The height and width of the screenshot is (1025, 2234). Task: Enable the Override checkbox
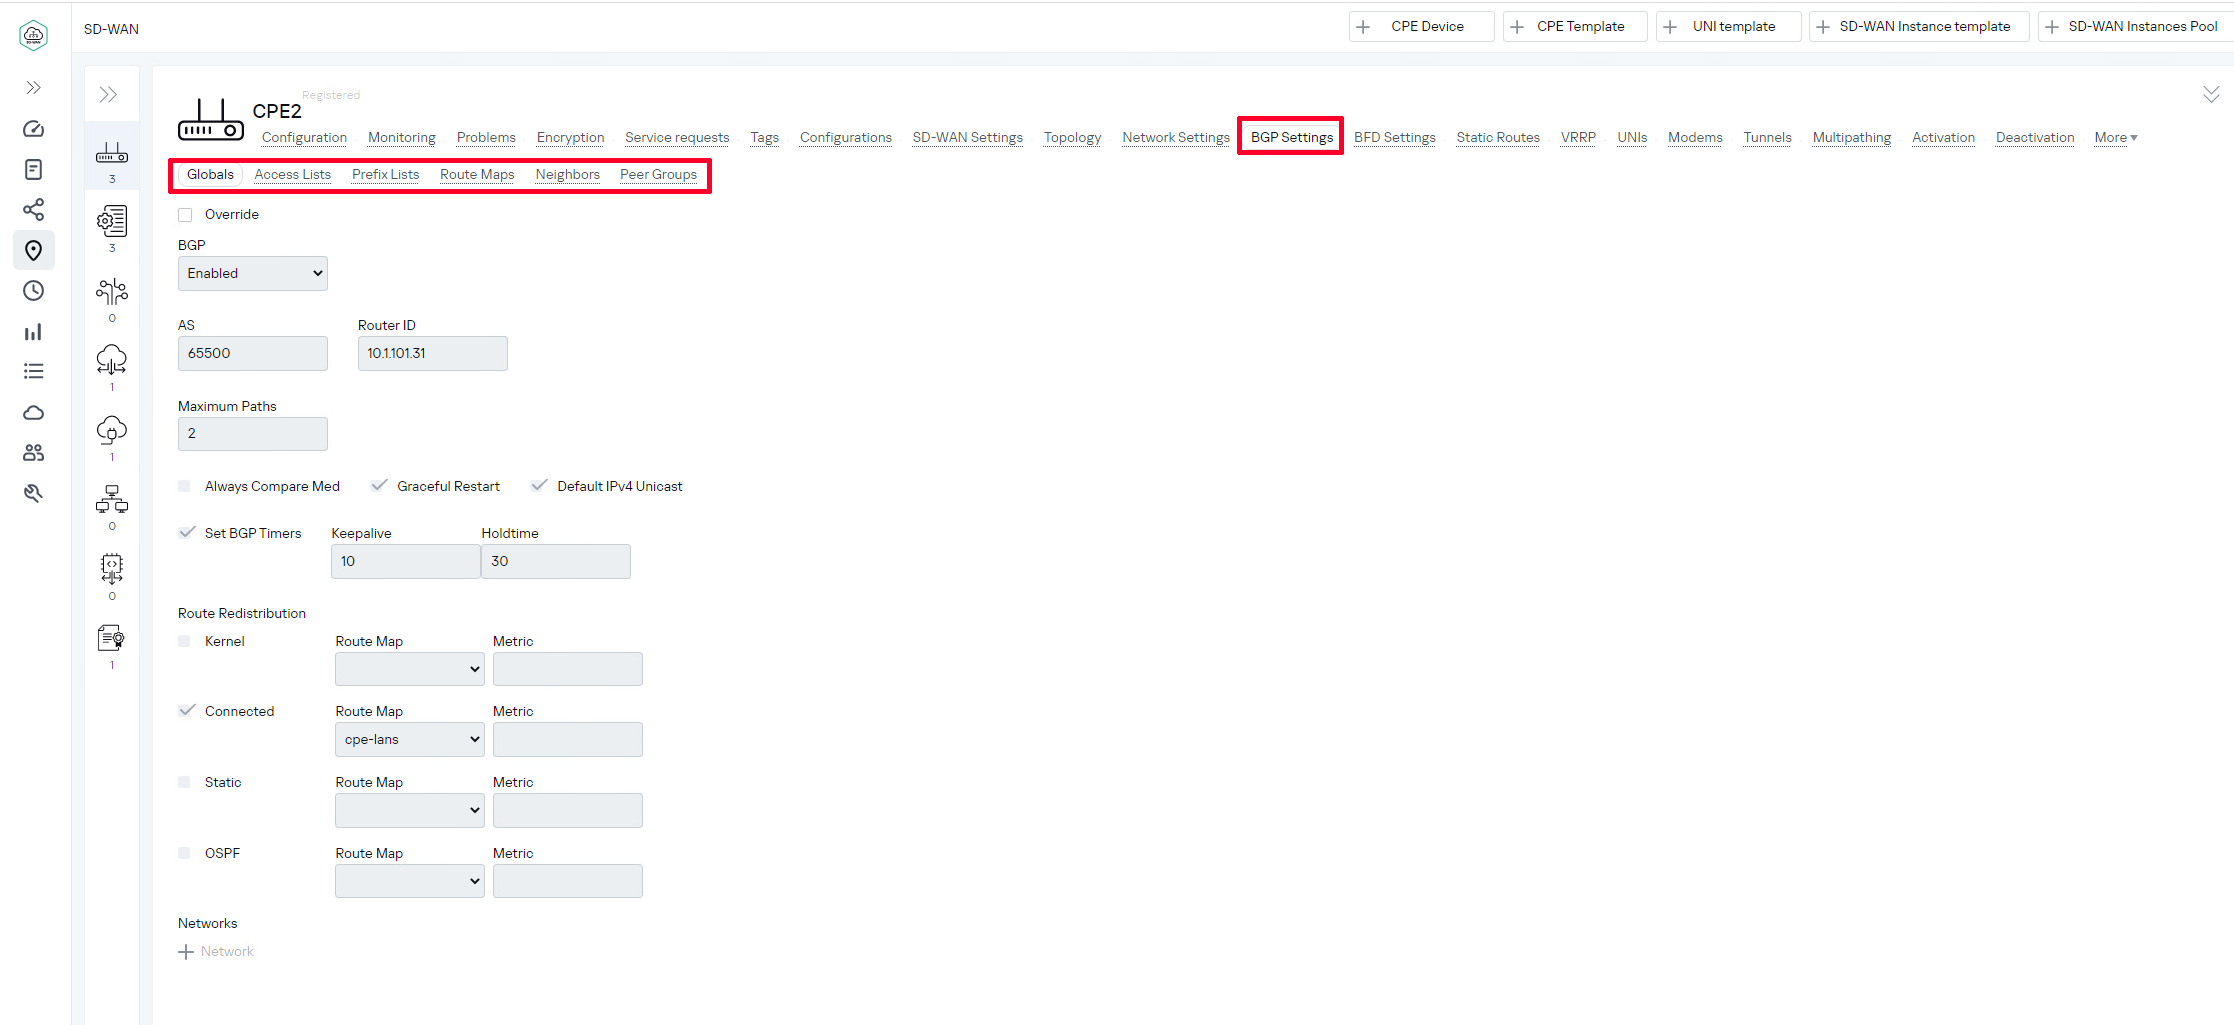[x=185, y=215]
